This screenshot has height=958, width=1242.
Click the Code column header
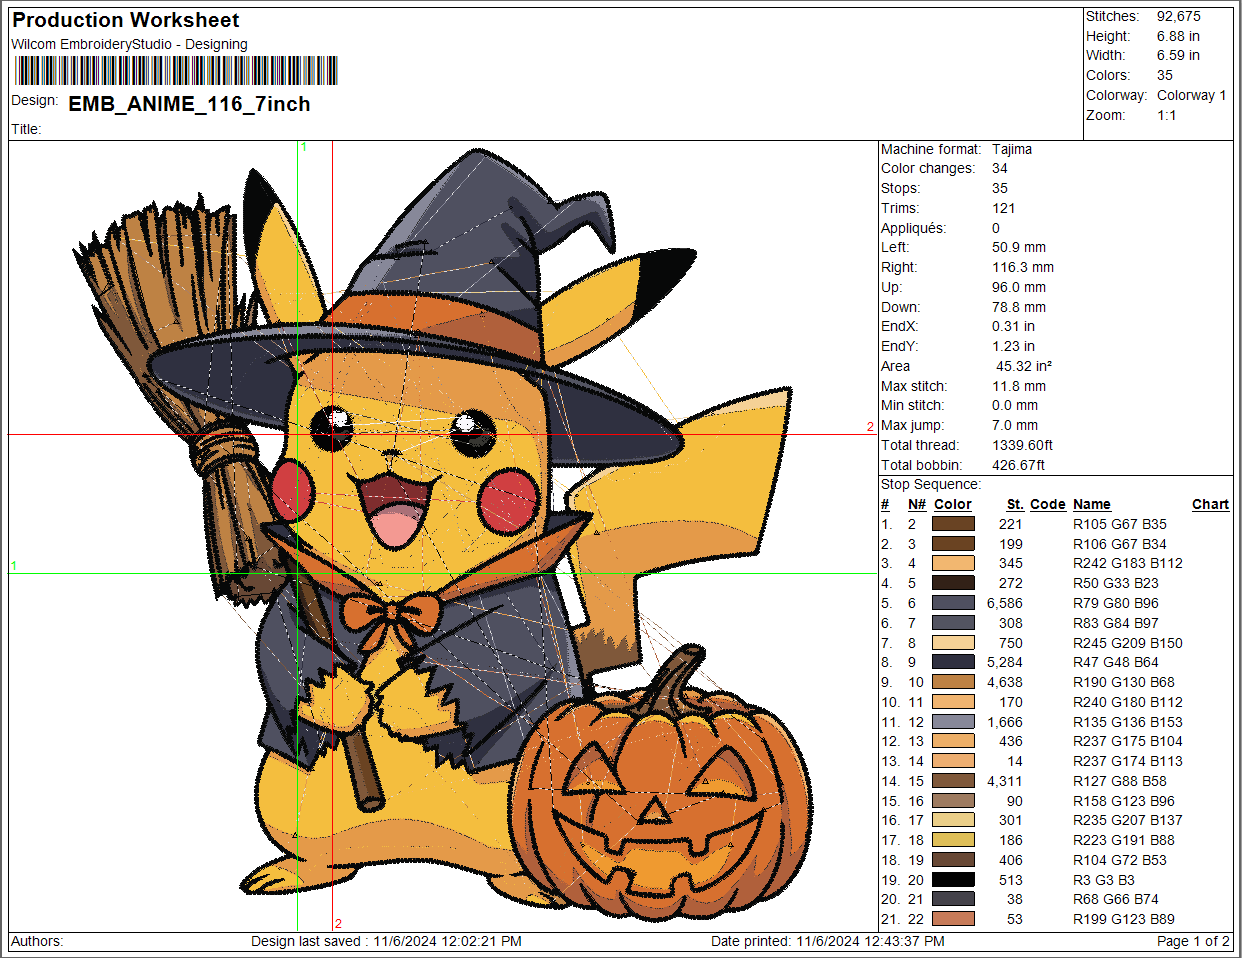click(1048, 504)
